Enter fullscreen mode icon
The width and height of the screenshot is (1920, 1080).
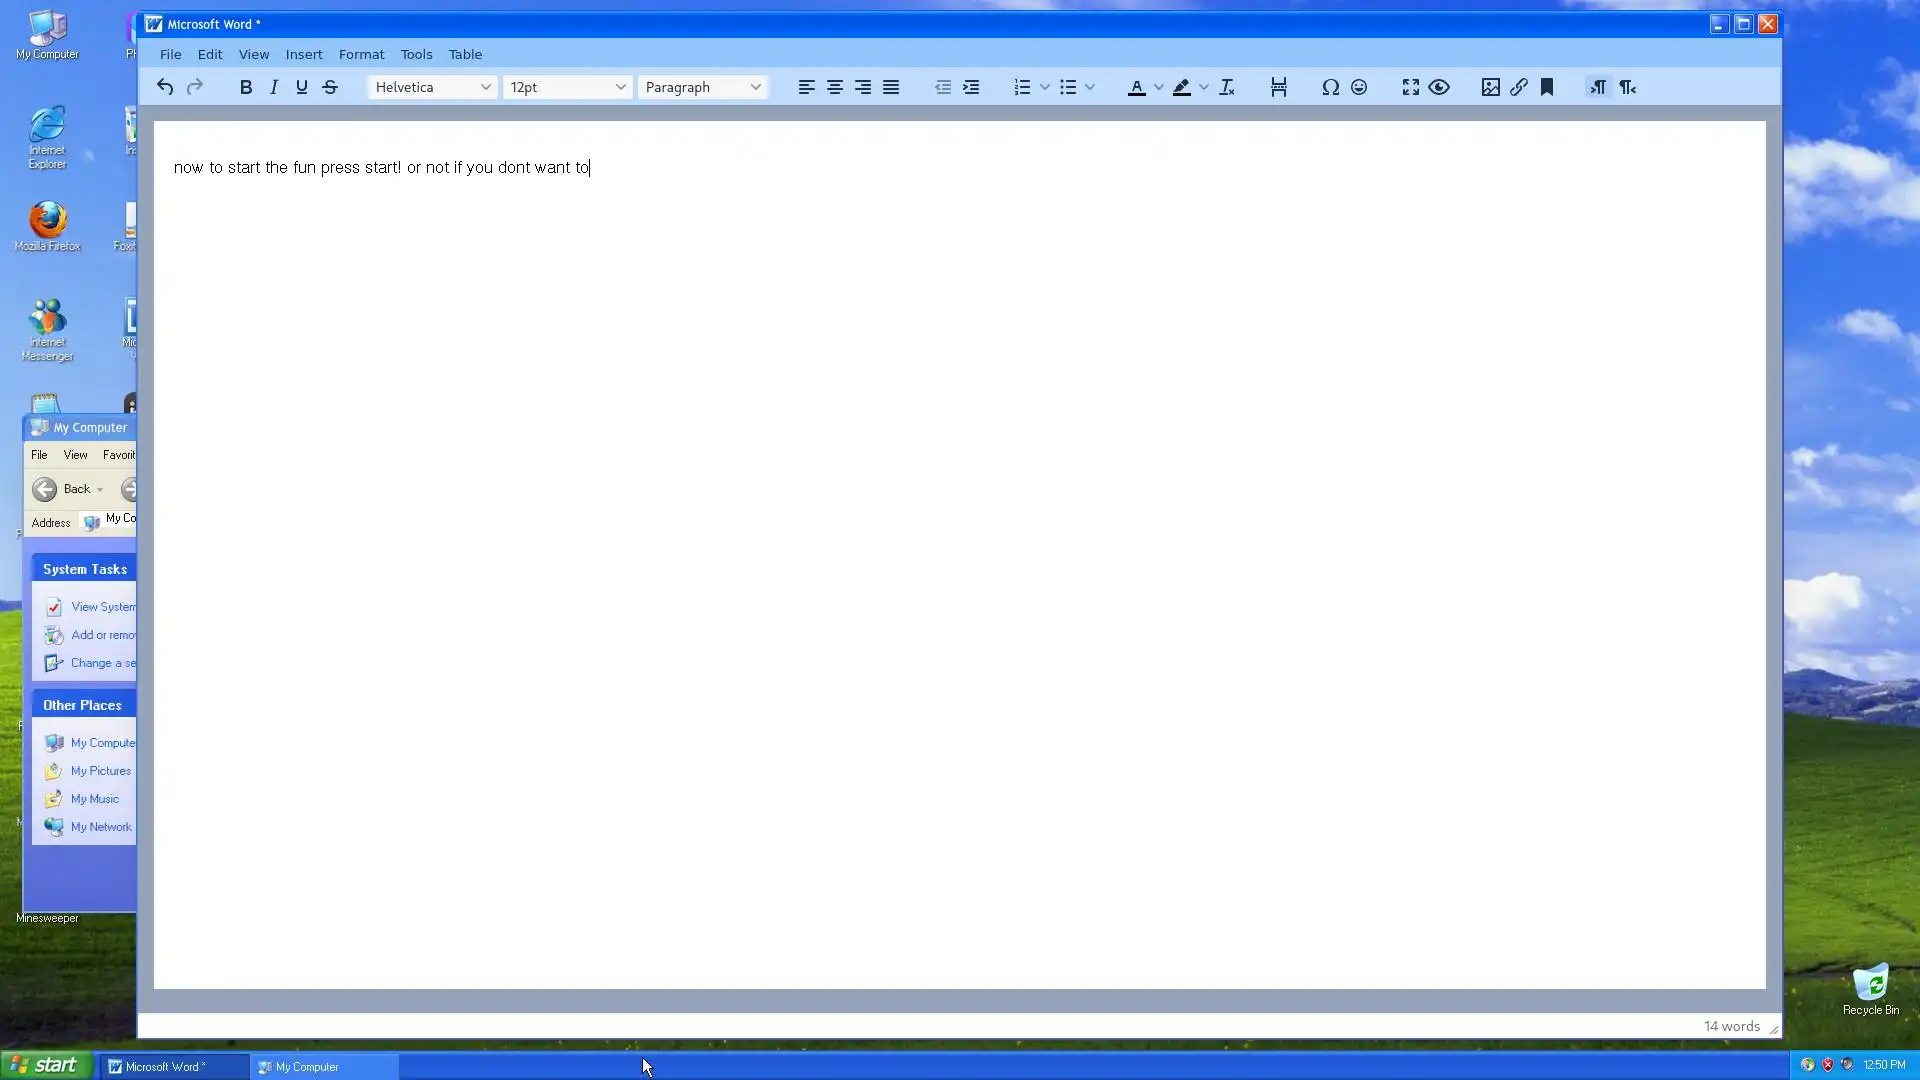click(1410, 87)
